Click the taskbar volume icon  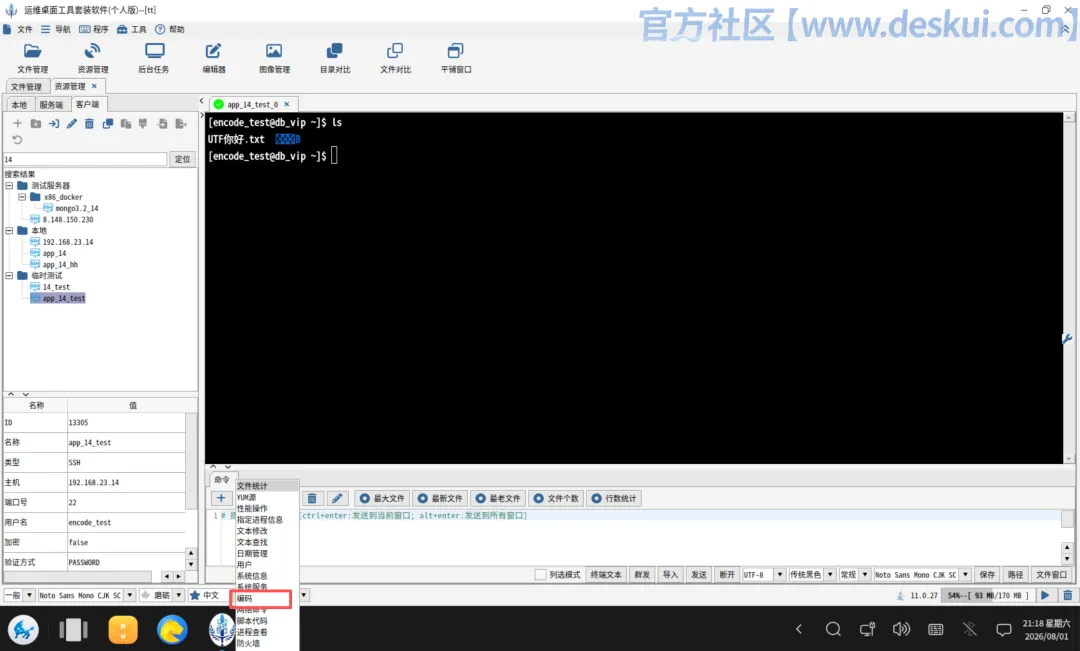tap(901, 629)
